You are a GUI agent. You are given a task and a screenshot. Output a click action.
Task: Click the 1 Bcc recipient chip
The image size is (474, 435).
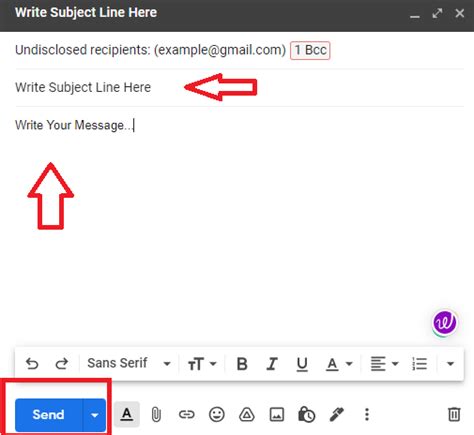pyautogui.click(x=310, y=50)
